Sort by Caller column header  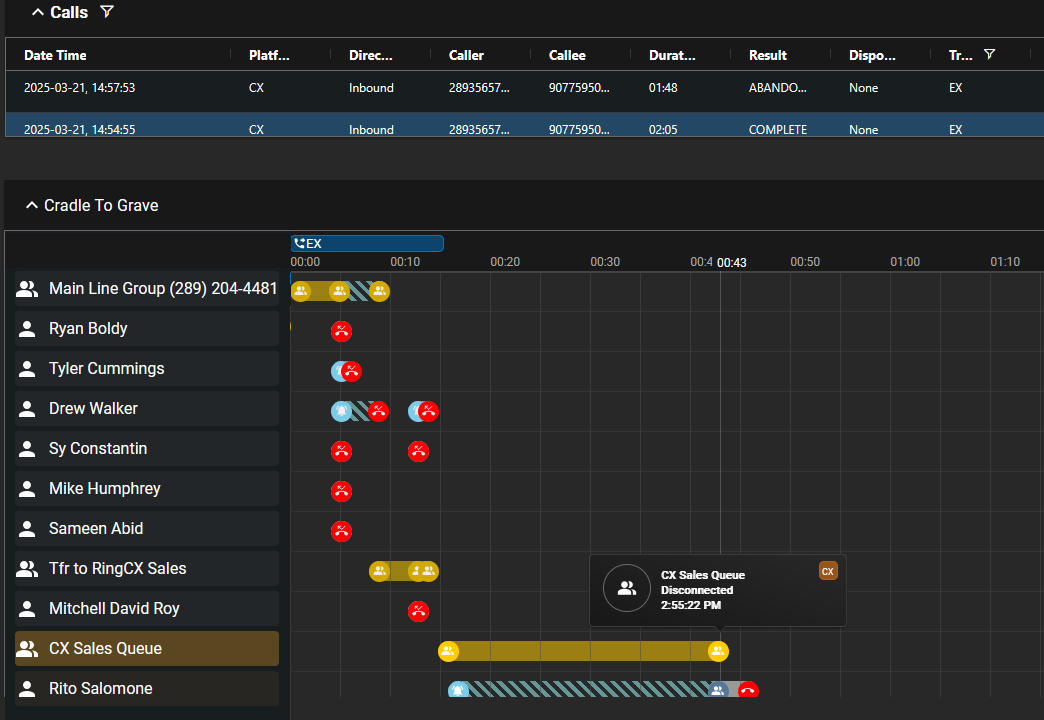click(466, 55)
